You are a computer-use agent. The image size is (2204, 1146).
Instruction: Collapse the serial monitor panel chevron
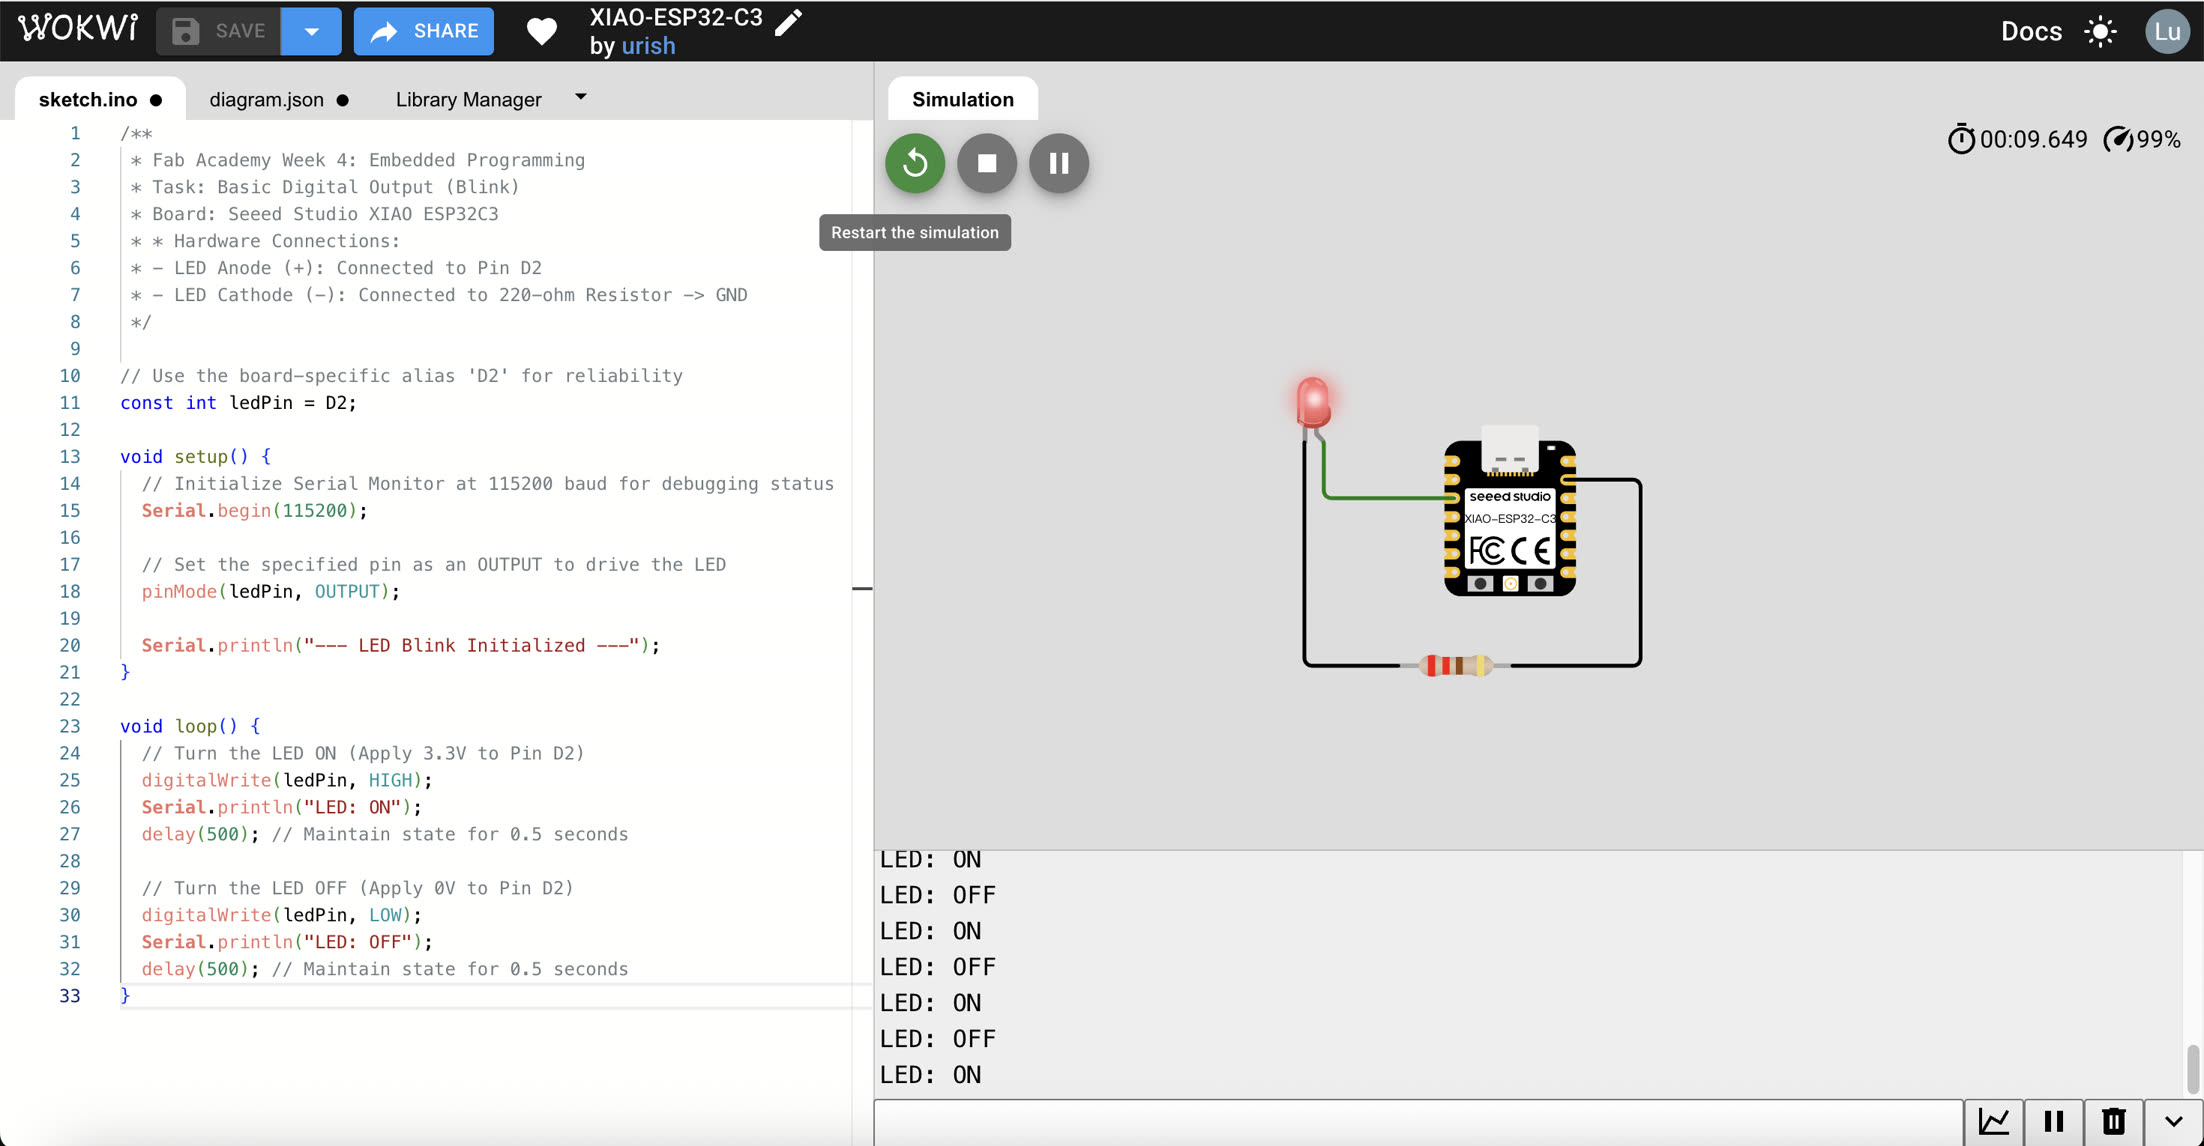pos(2173,1122)
